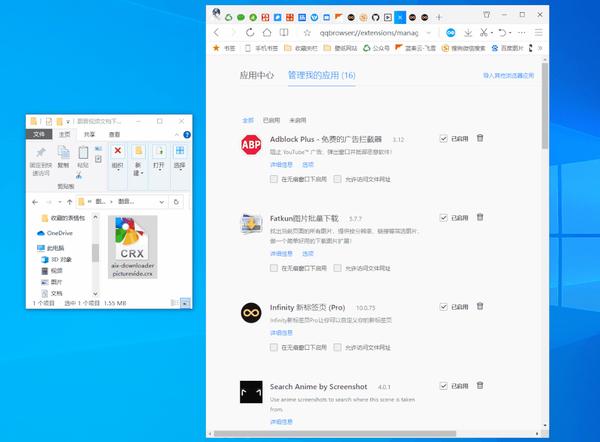Allow file URL access for Adblock Plus
The height and width of the screenshot is (442, 600).
[337, 179]
